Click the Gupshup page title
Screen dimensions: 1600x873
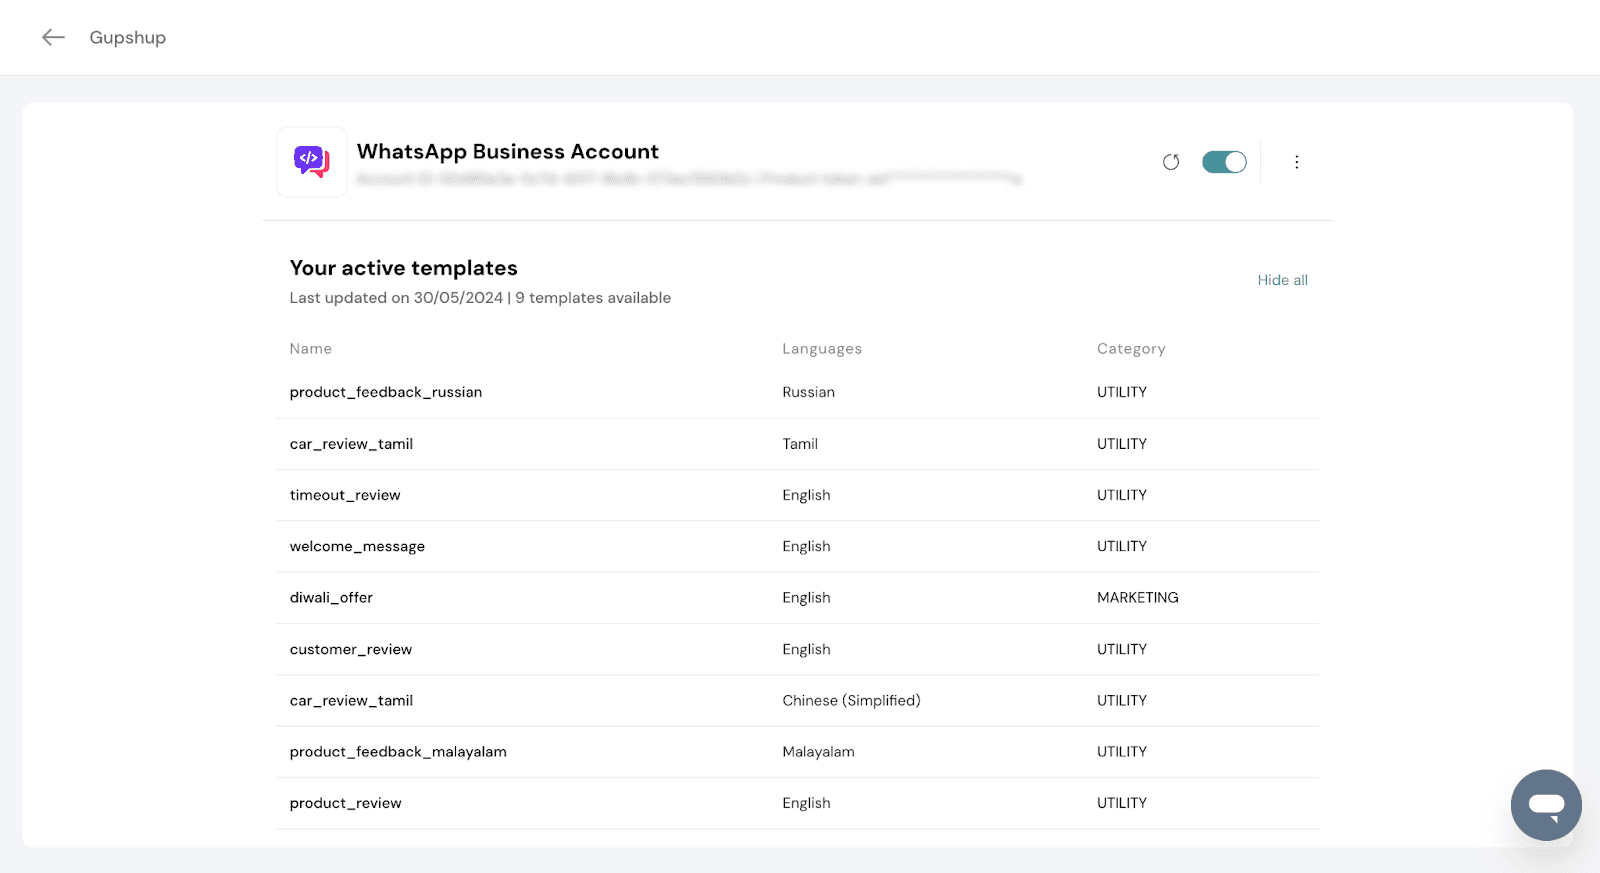(128, 37)
